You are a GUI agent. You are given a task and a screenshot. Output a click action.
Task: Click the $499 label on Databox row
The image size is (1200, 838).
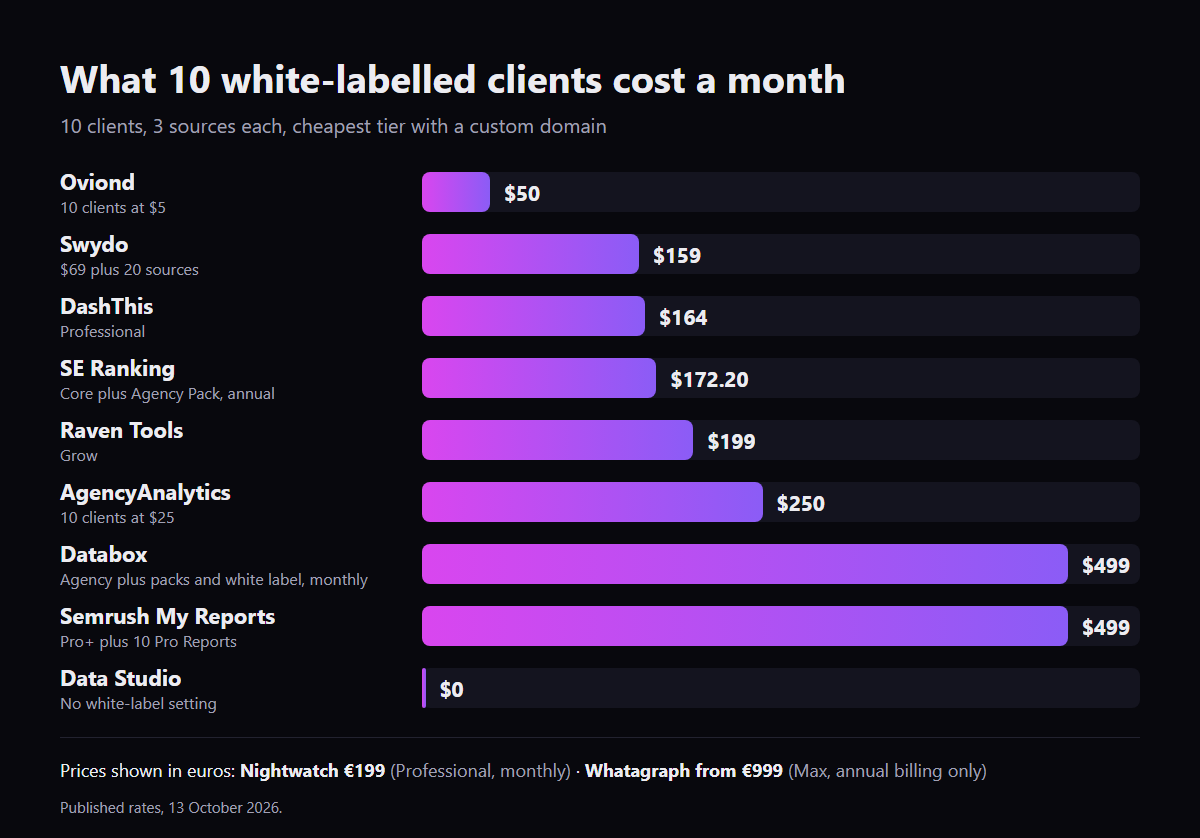click(x=1106, y=566)
